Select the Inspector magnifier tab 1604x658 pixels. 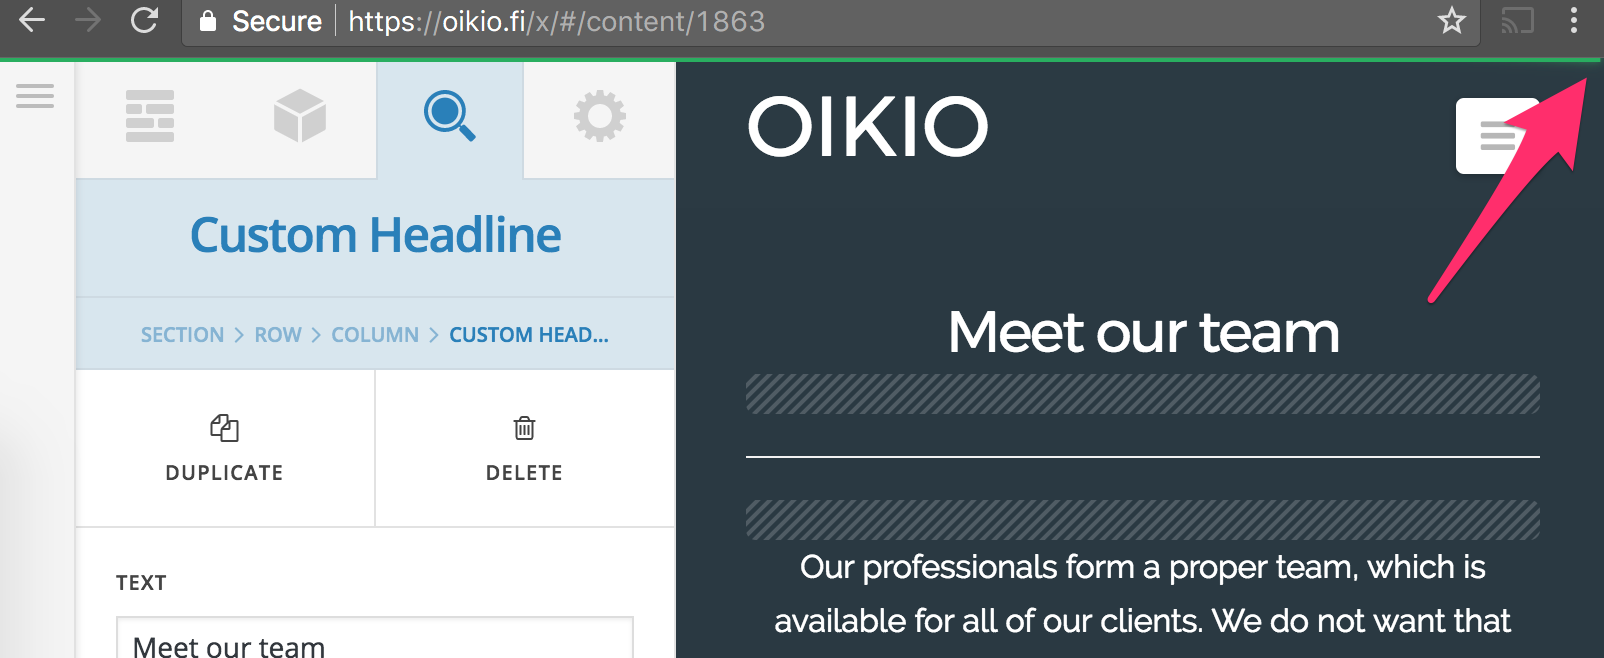[x=450, y=116]
